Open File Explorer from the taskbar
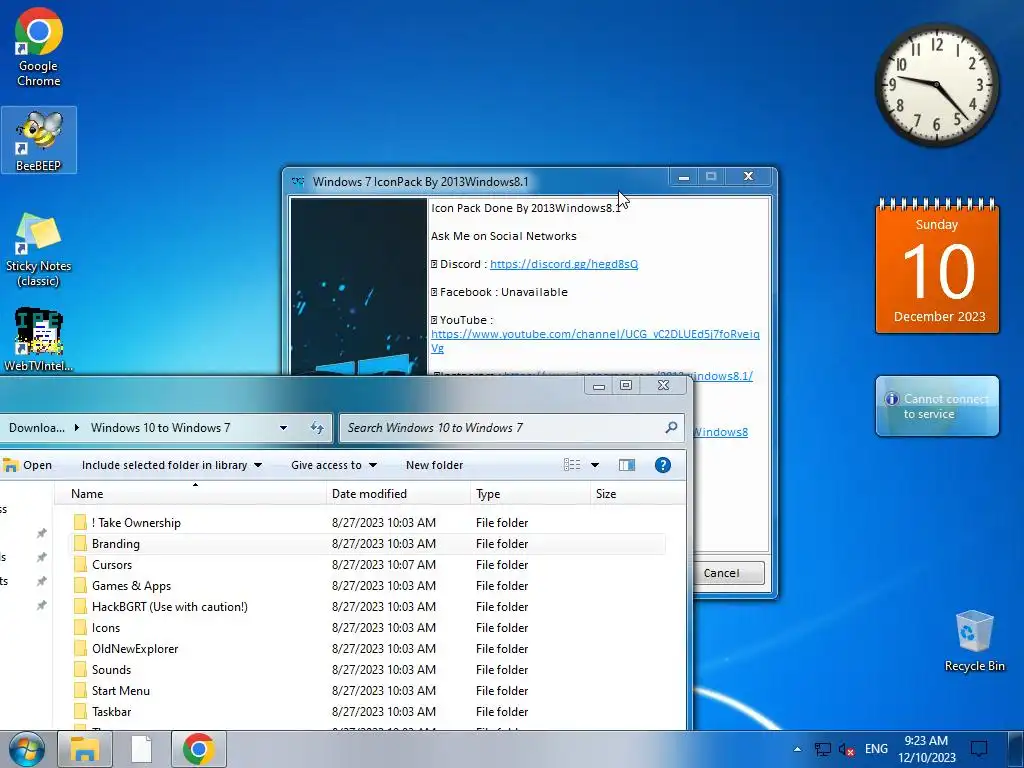Screen dimensions: 1024x768 pyautogui.click(x=85, y=749)
